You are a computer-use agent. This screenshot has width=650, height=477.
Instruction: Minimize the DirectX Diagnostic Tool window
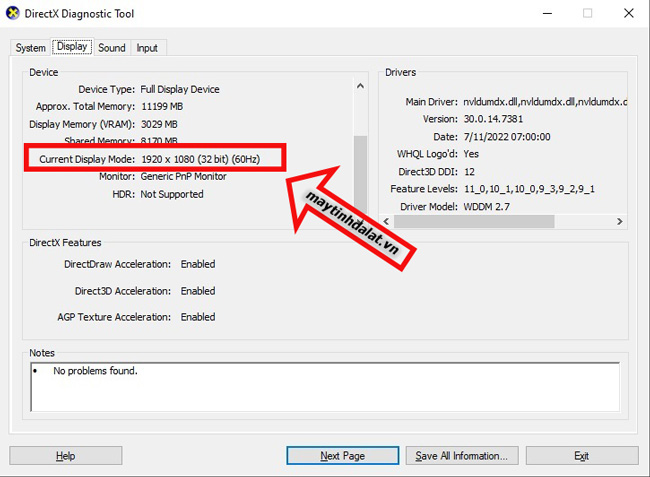coord(541,14)
